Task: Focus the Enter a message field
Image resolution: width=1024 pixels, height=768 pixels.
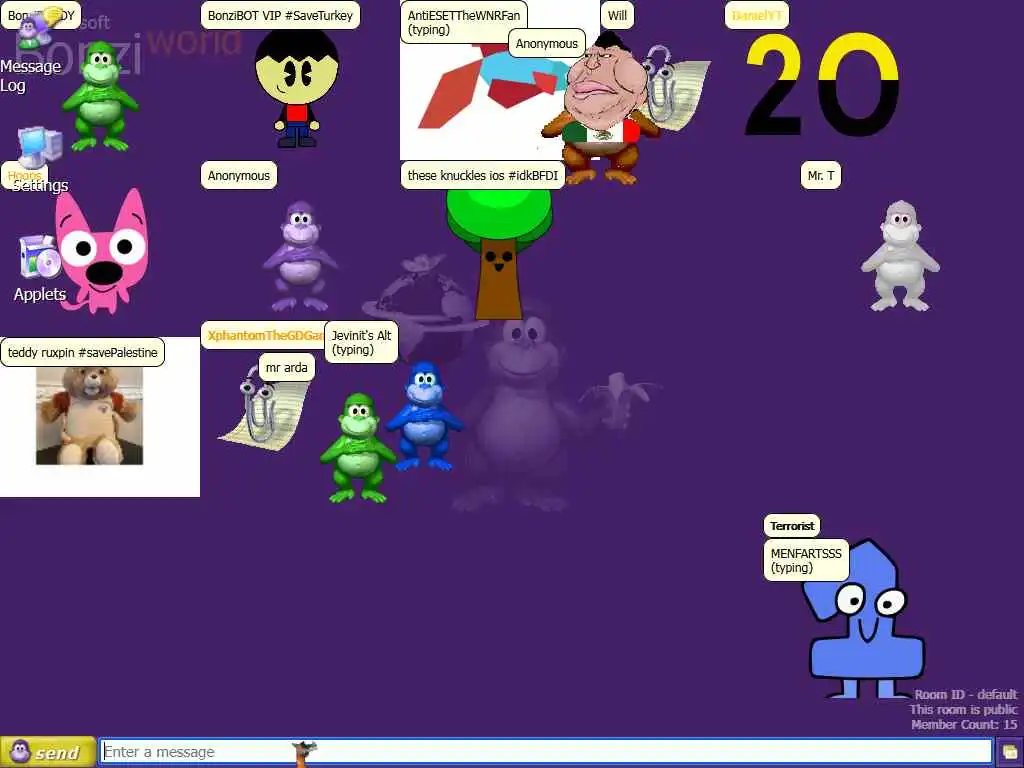Action: pyautogui.click(x=546, y=752)
